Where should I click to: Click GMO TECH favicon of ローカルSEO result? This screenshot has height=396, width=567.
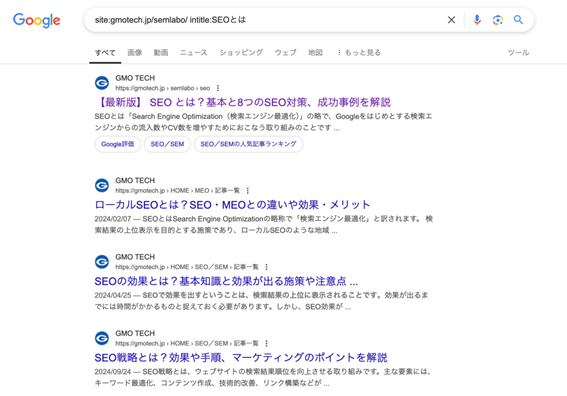coord(102,185)
